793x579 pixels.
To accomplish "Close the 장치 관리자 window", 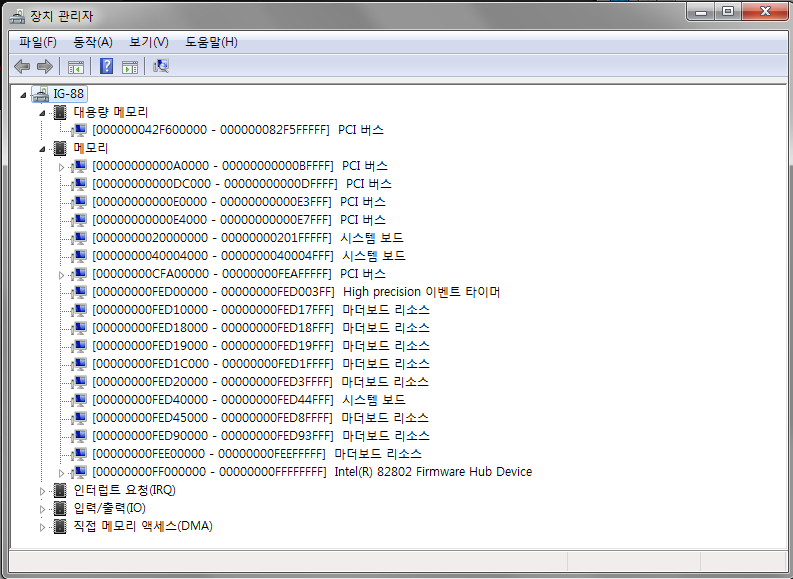I will (765, 11).
